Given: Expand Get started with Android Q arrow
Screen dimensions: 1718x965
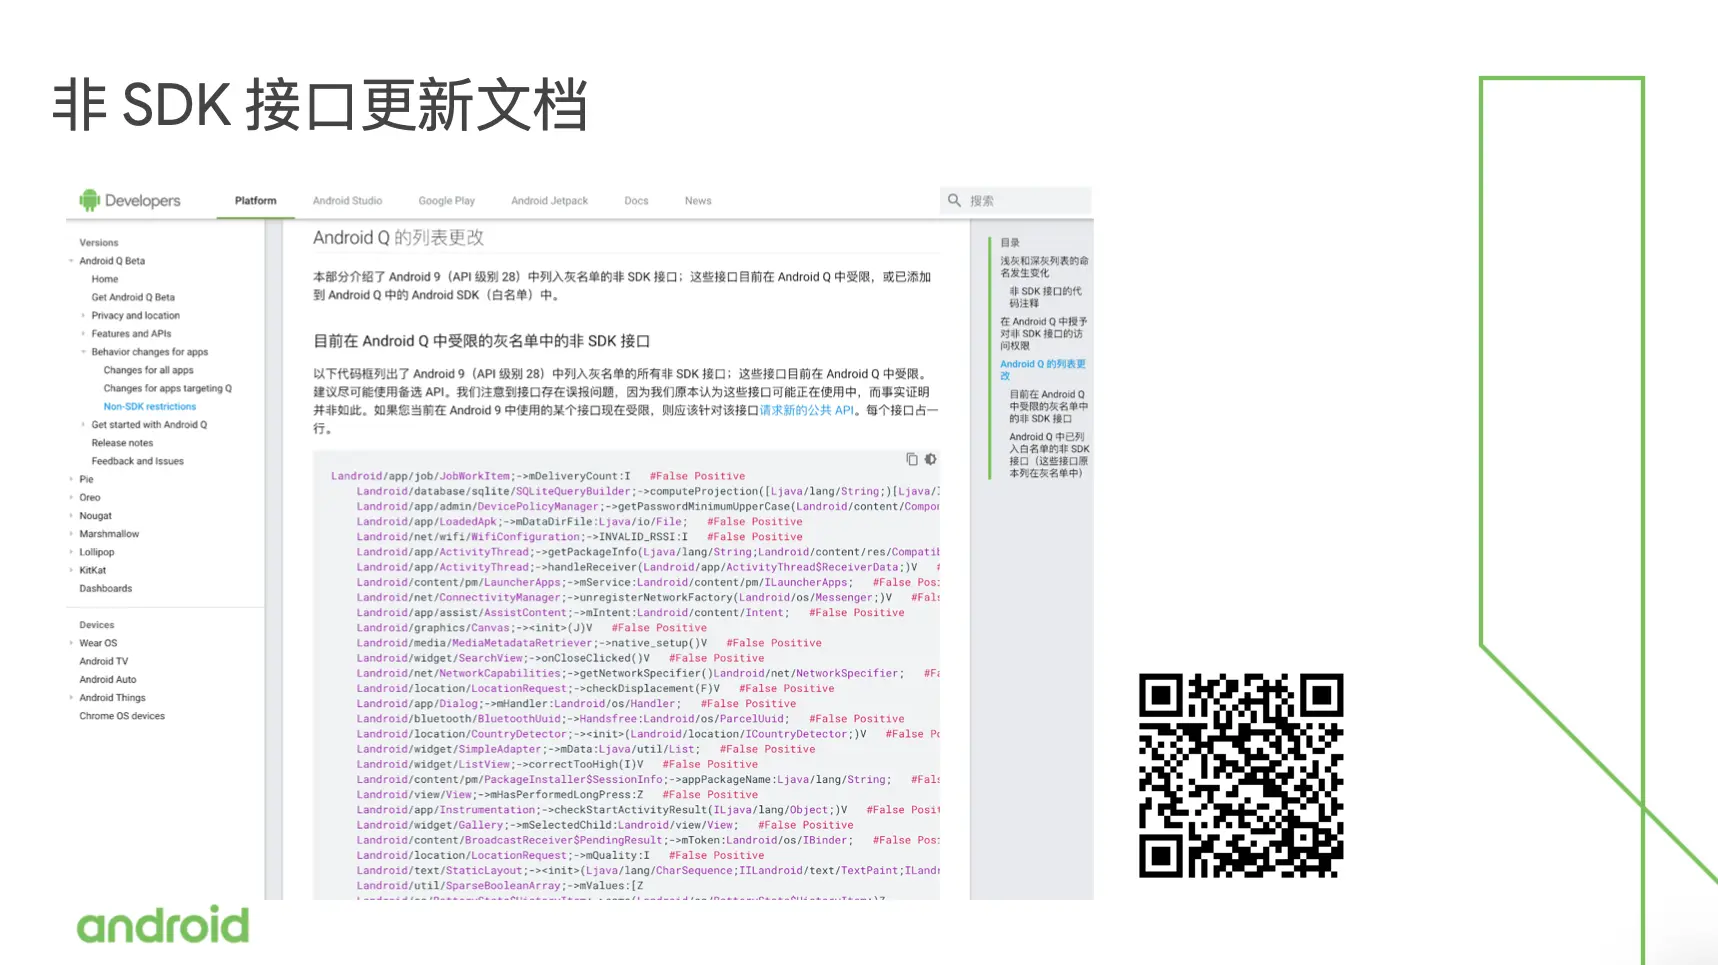Looking at the screenshot, I should click(83, 425).
